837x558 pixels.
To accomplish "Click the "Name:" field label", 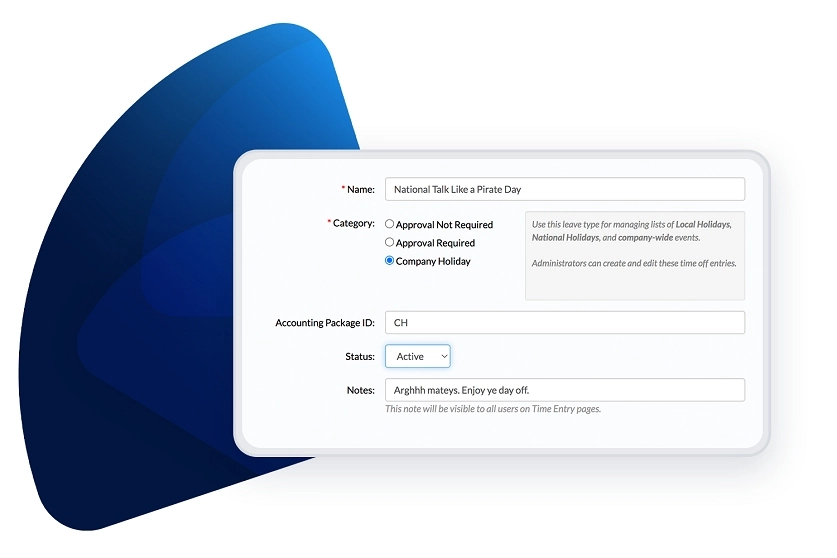I will (x=360, y=189).
